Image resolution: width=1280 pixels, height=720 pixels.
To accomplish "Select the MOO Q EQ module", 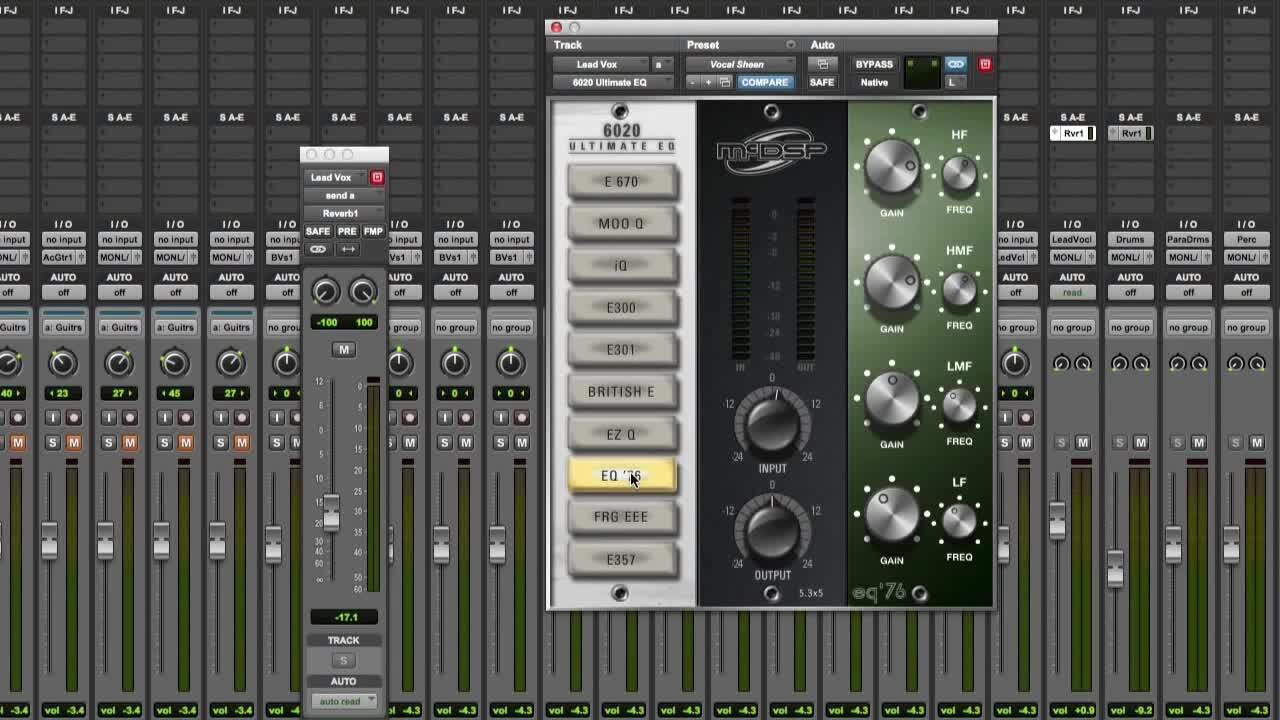I will 622,224.
